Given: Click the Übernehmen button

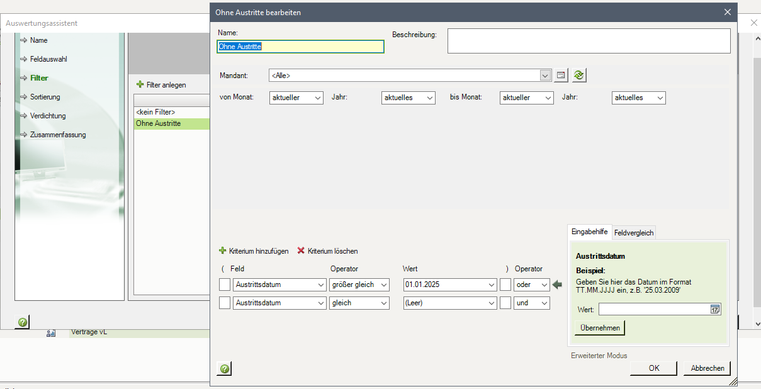Looking at the screenshot, I should [x=600, y=328].
